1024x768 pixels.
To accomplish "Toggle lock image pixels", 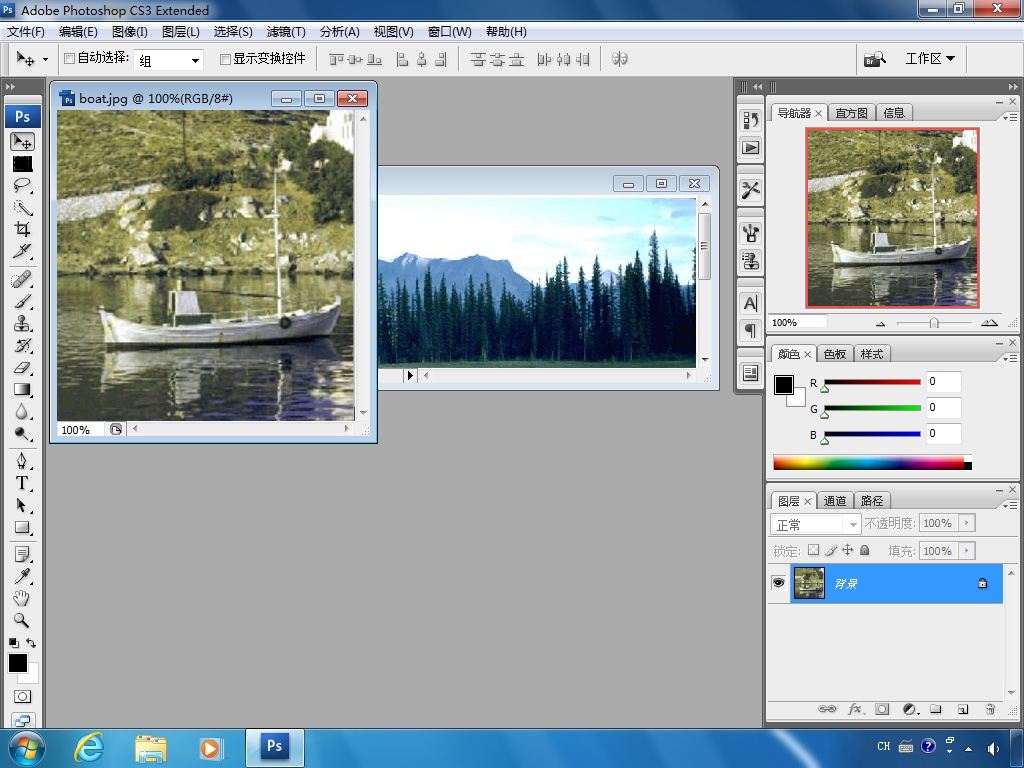I will (831, 550).
